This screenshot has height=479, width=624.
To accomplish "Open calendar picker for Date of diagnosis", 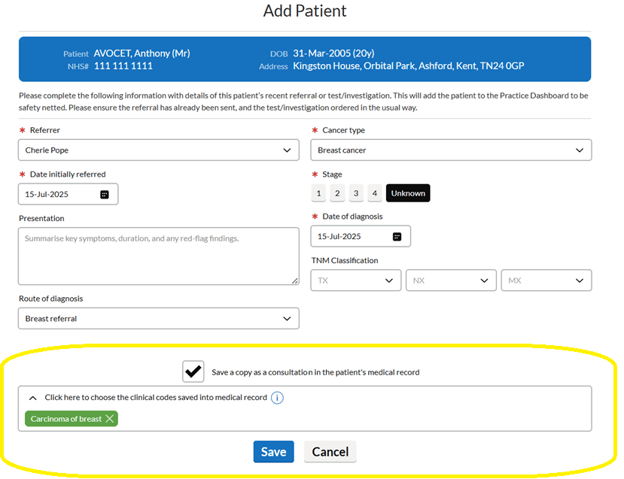I will 397,237.
